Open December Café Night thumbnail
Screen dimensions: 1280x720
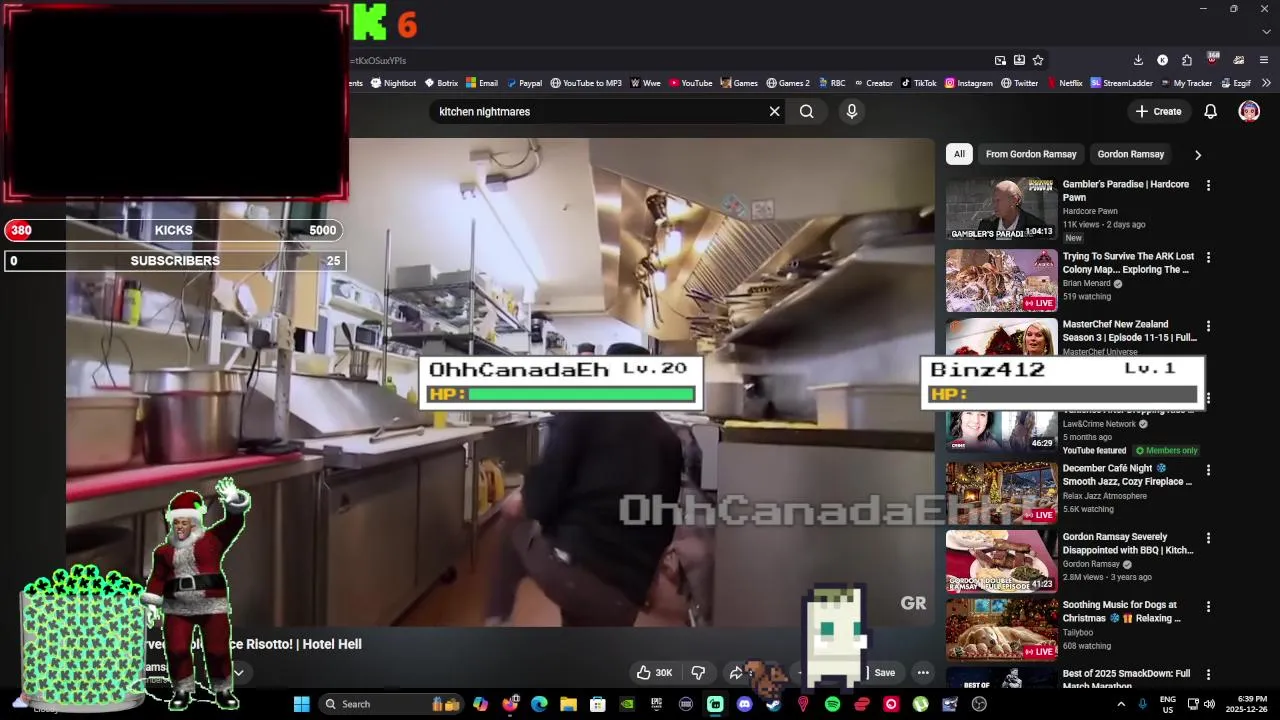click(x=1001, y=492)
